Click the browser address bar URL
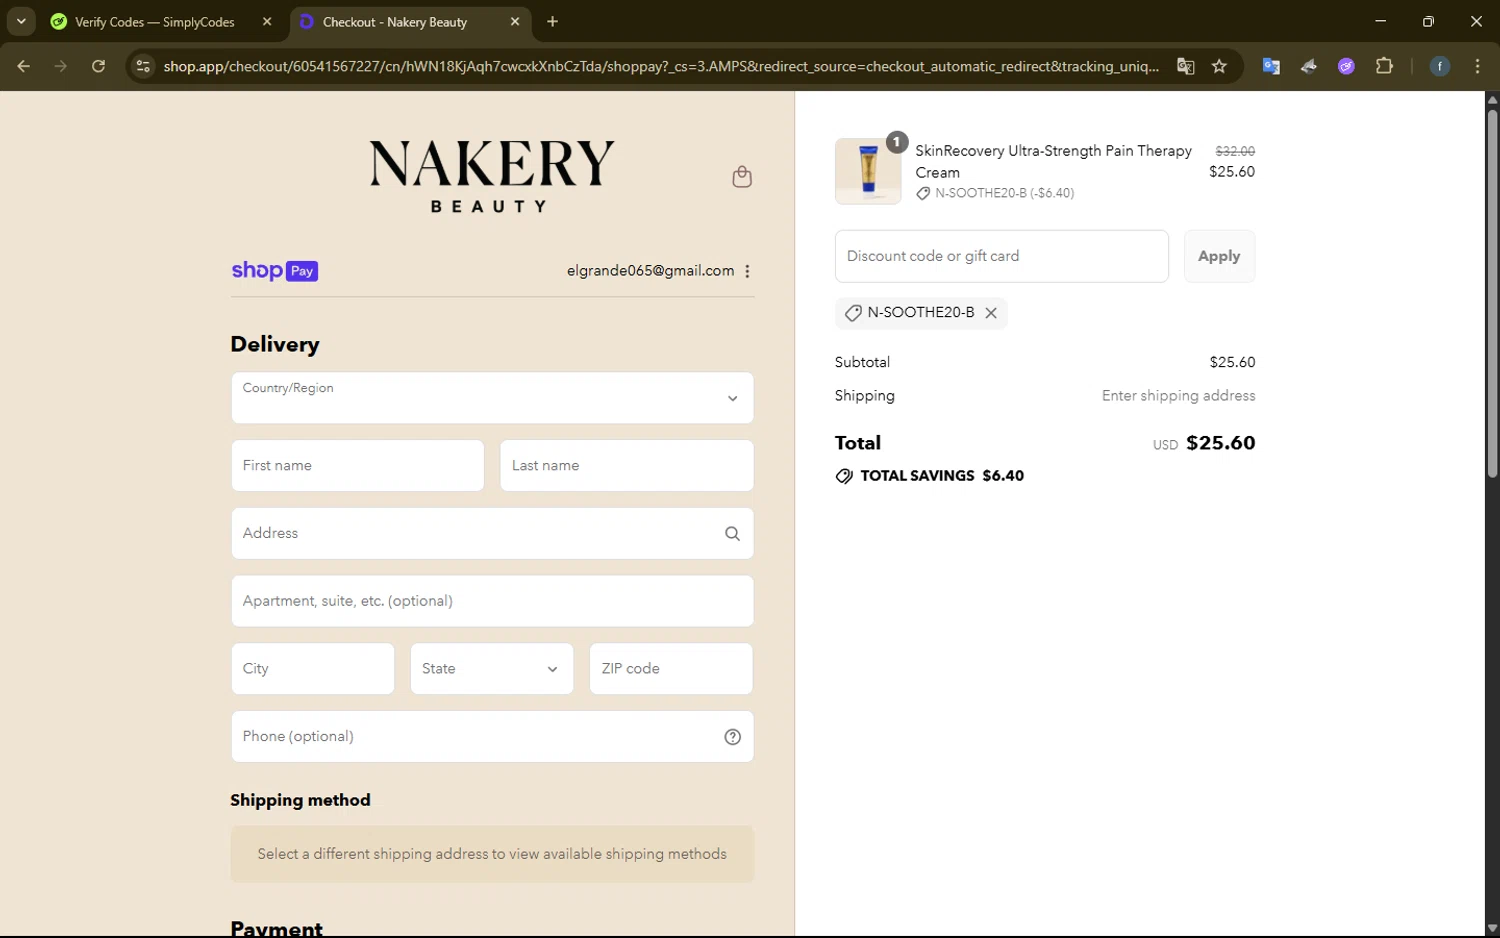 (661, 66)
